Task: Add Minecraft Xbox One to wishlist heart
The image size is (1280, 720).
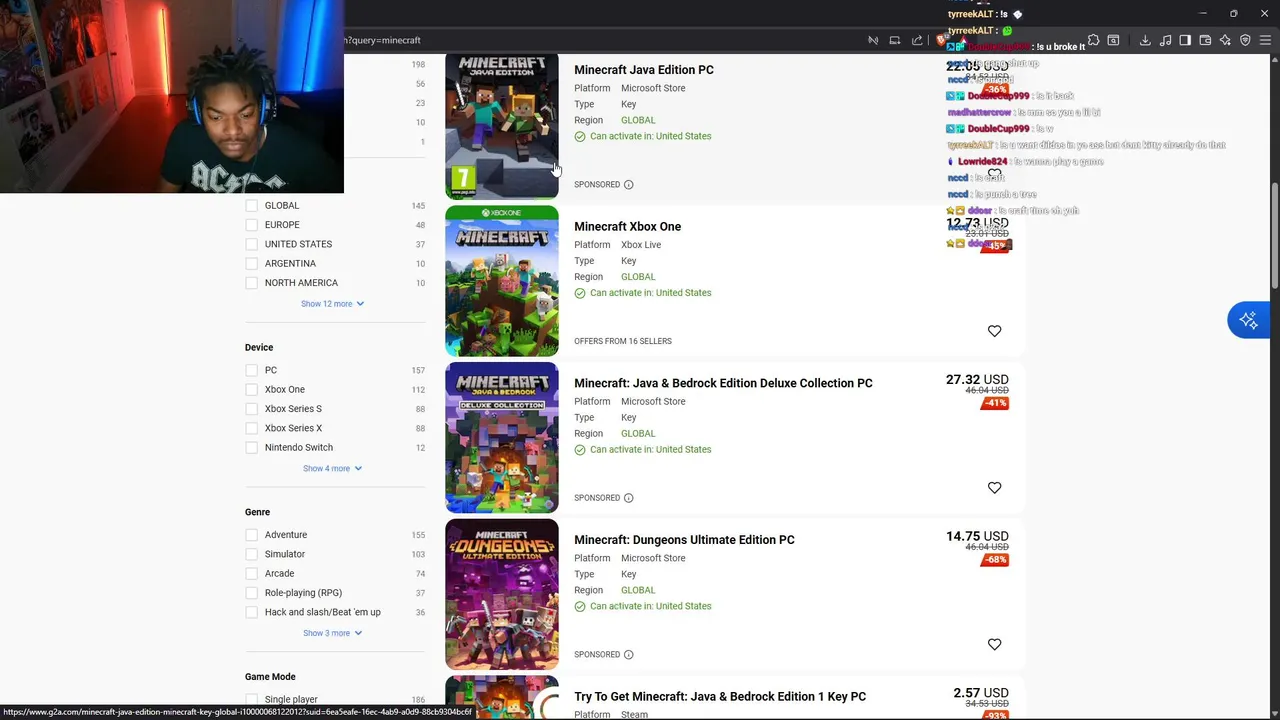Action: click(x=994, y=331)
